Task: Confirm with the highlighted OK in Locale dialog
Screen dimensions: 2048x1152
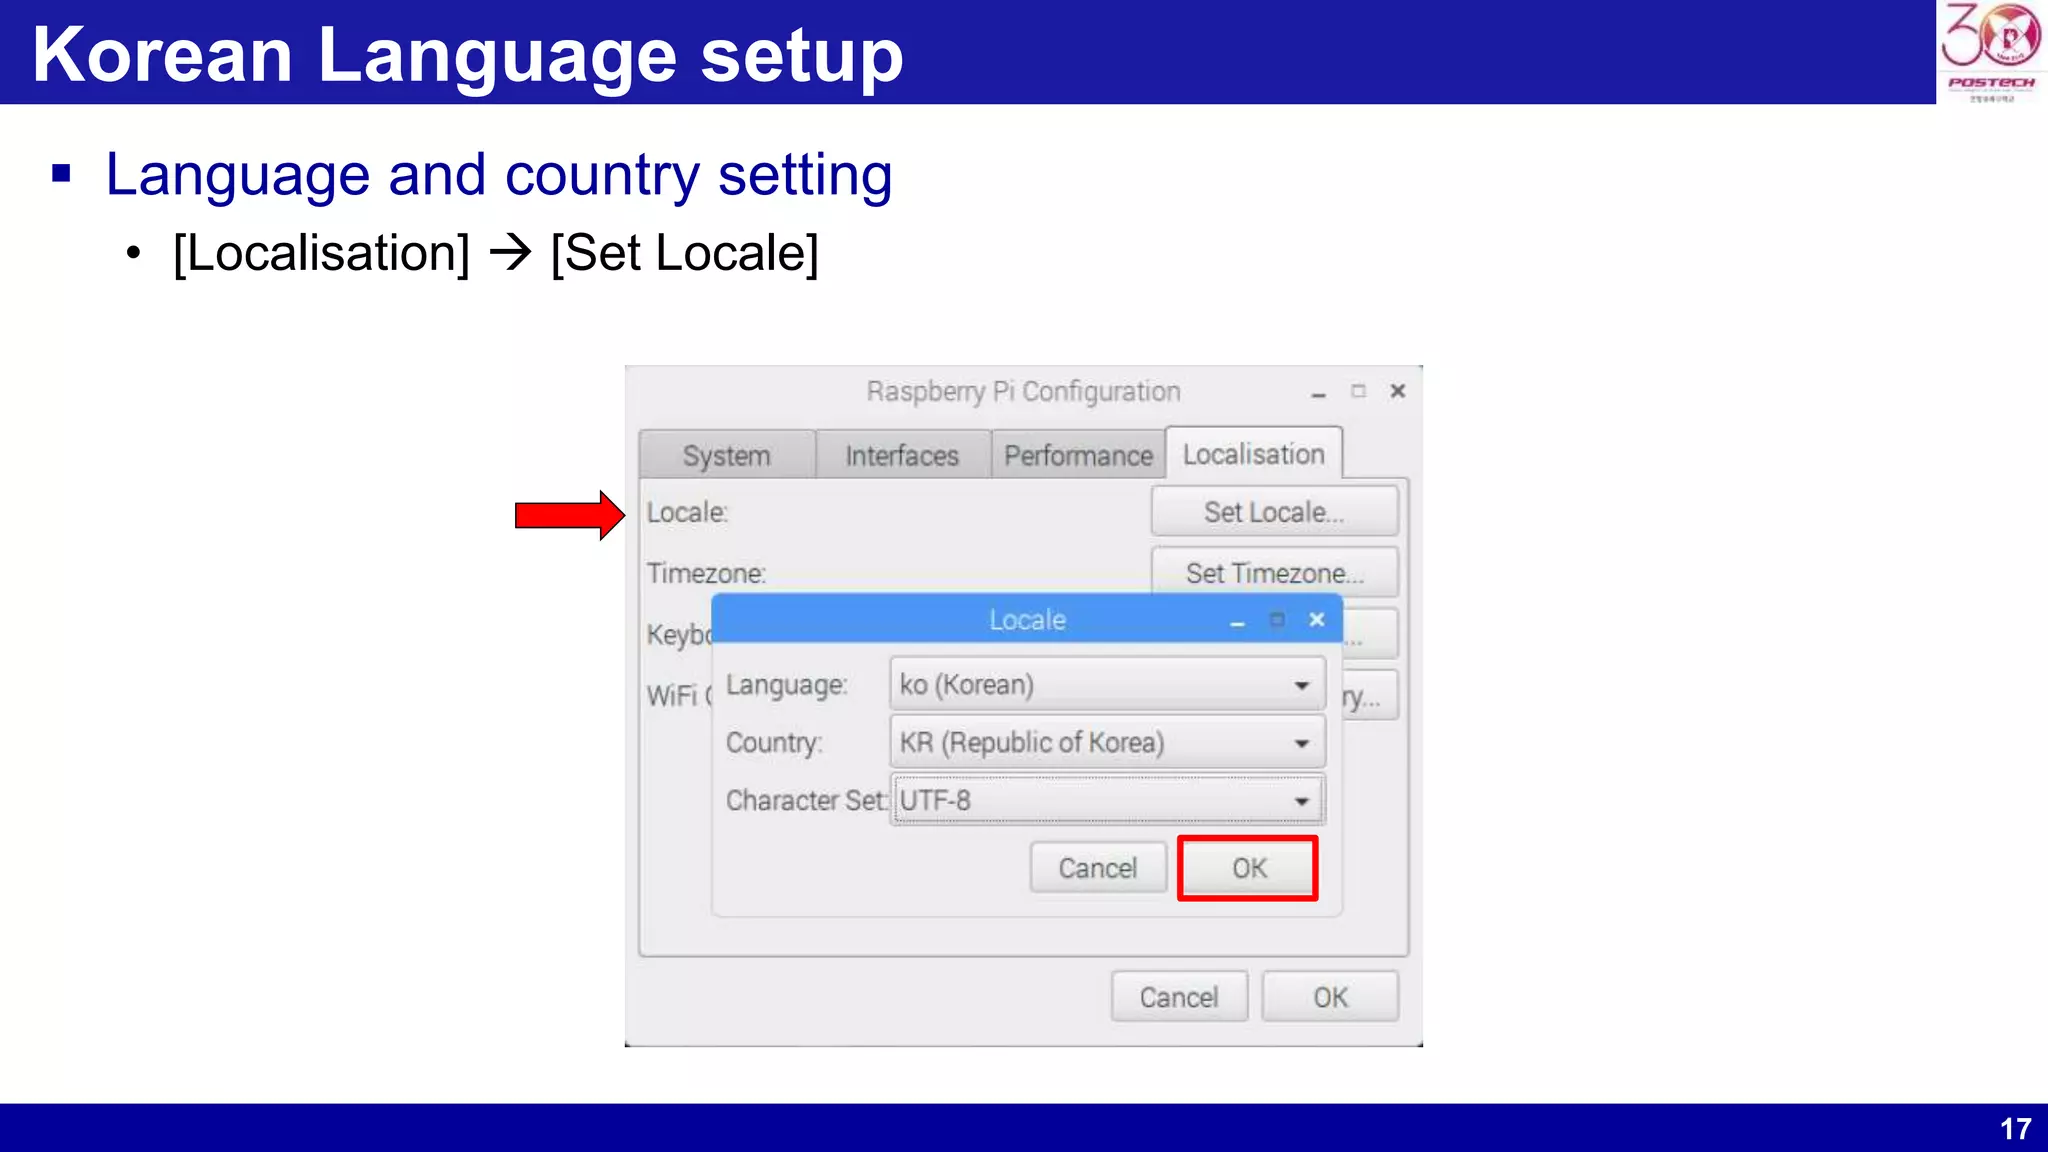Action: (1248, 868)
